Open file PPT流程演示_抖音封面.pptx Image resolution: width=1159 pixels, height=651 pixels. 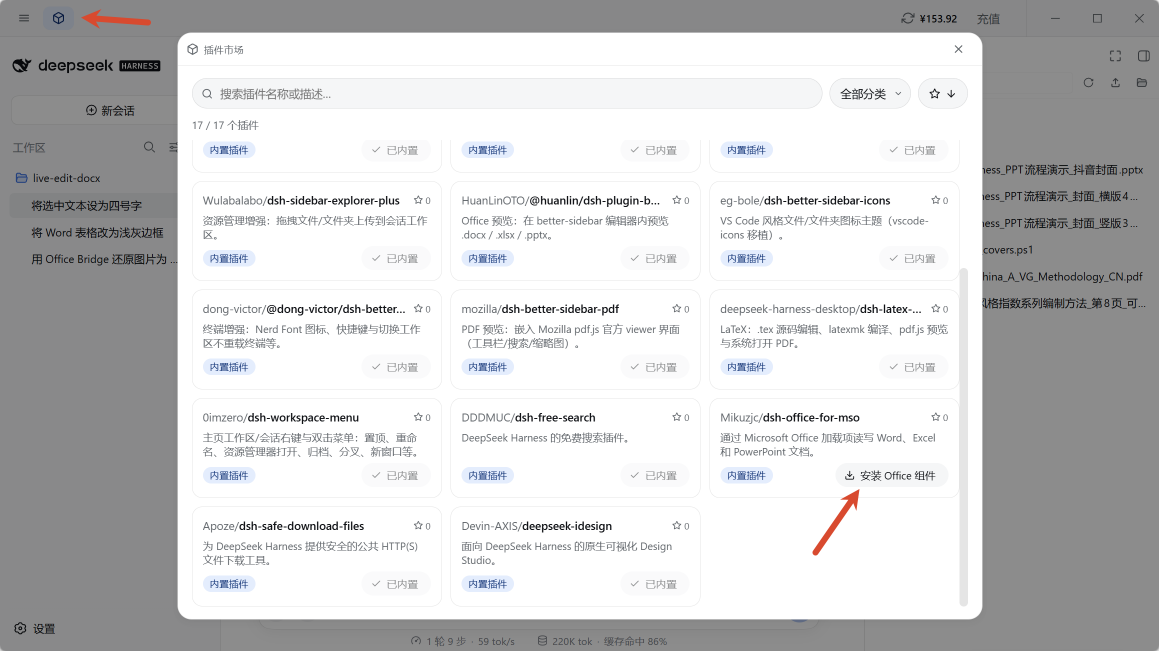click(1063, 169)
